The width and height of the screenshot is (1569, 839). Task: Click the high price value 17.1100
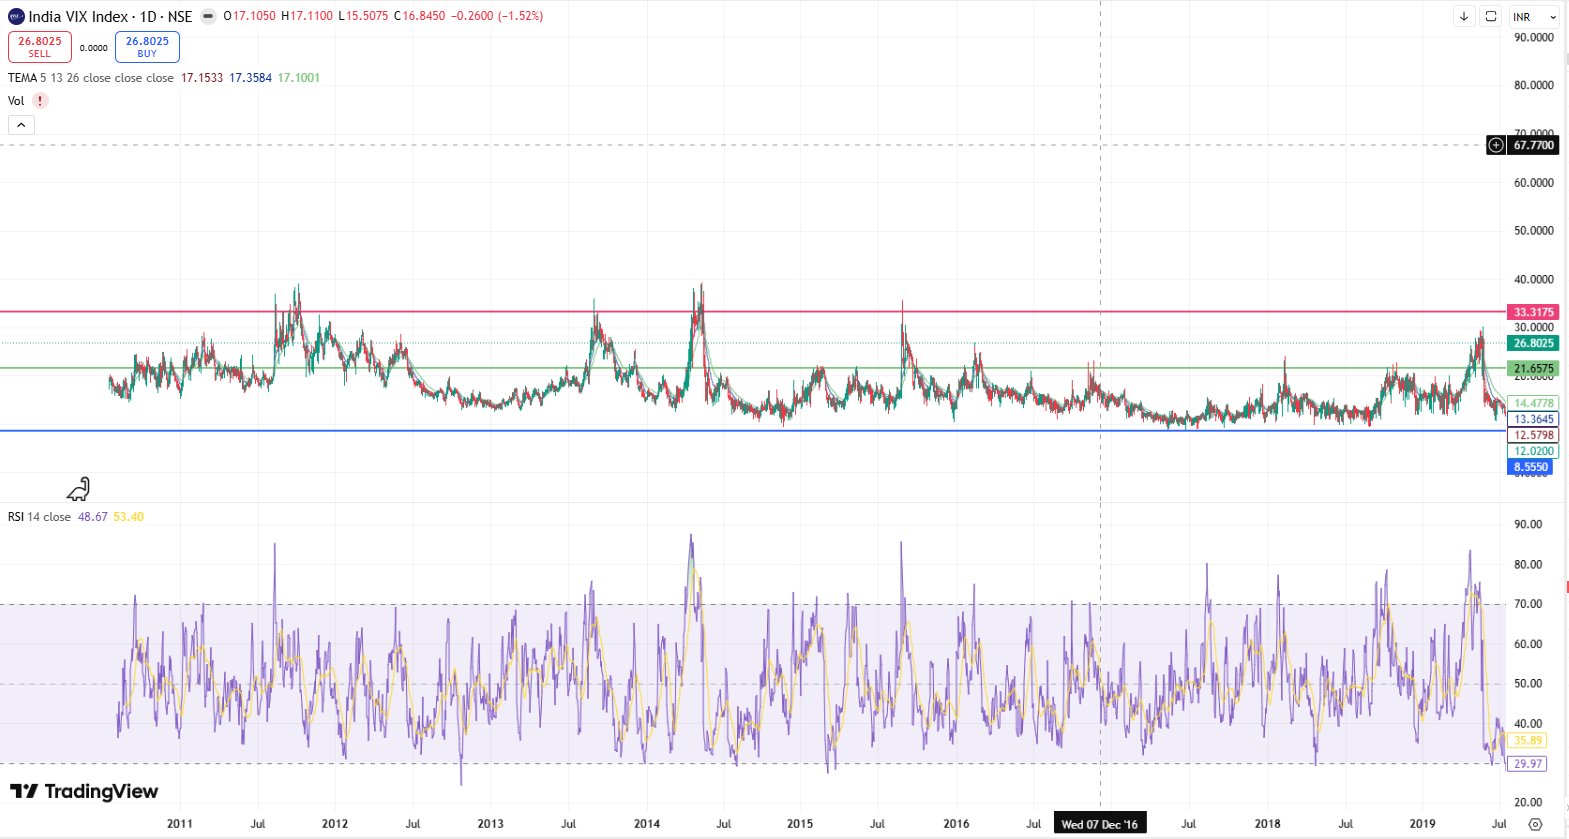click(x=311, y=16)
